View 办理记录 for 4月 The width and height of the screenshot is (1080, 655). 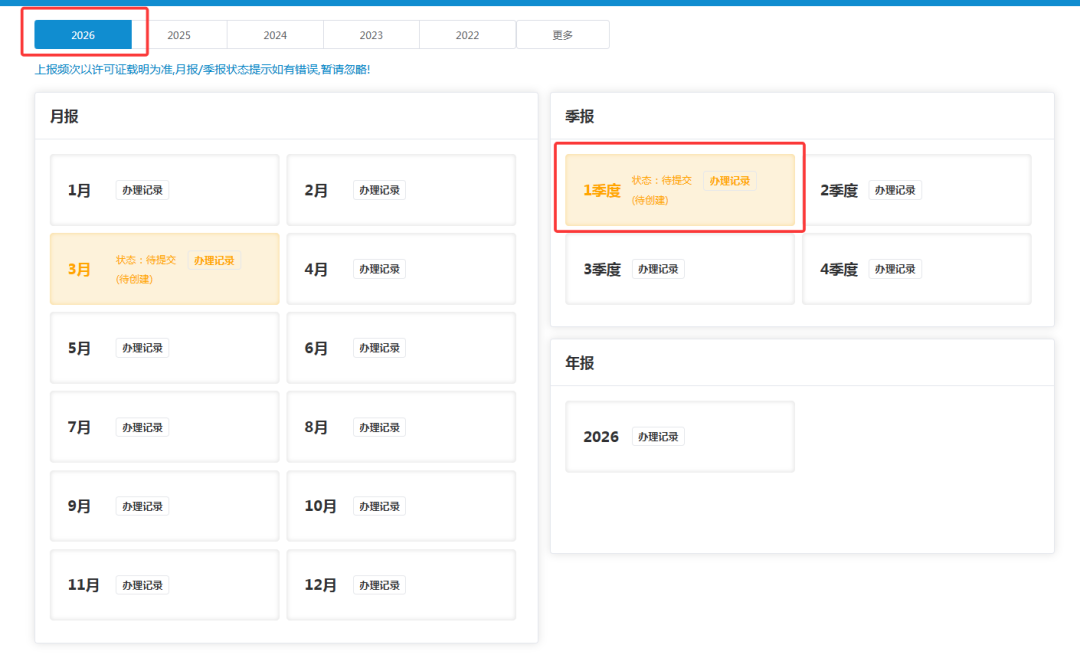point(379,269)
